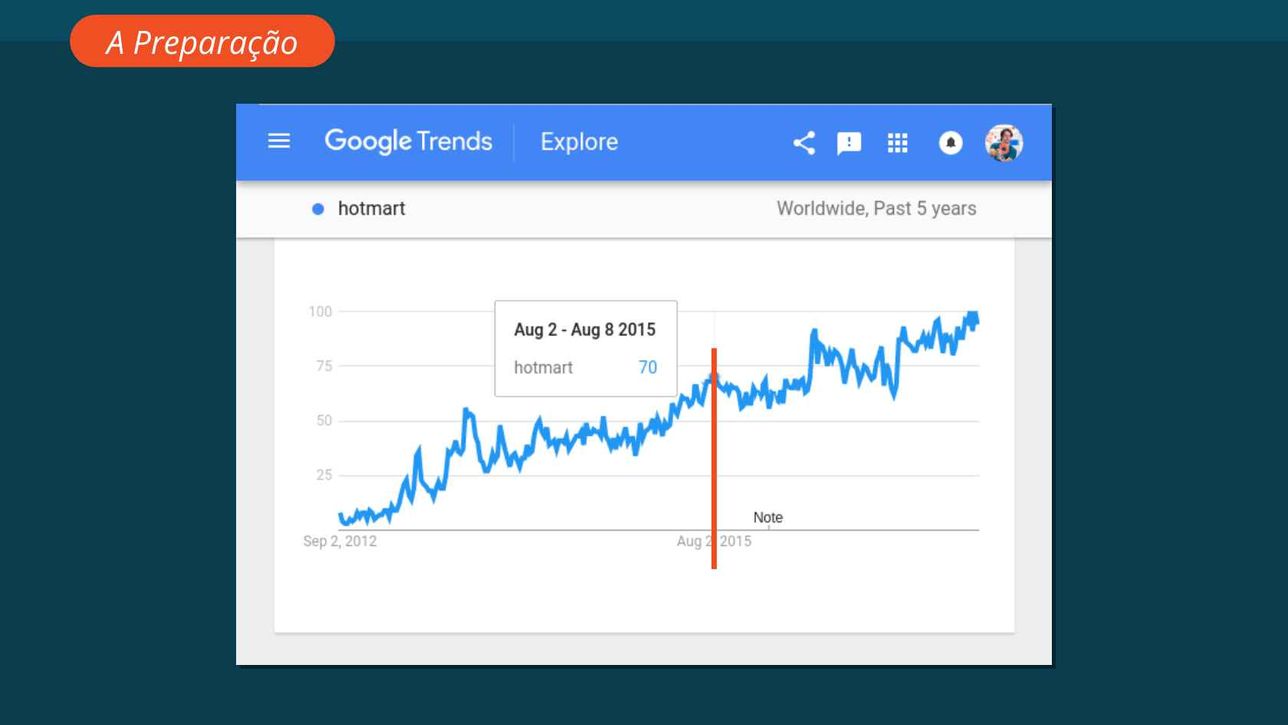Click the share icon in header

(804, 143)
